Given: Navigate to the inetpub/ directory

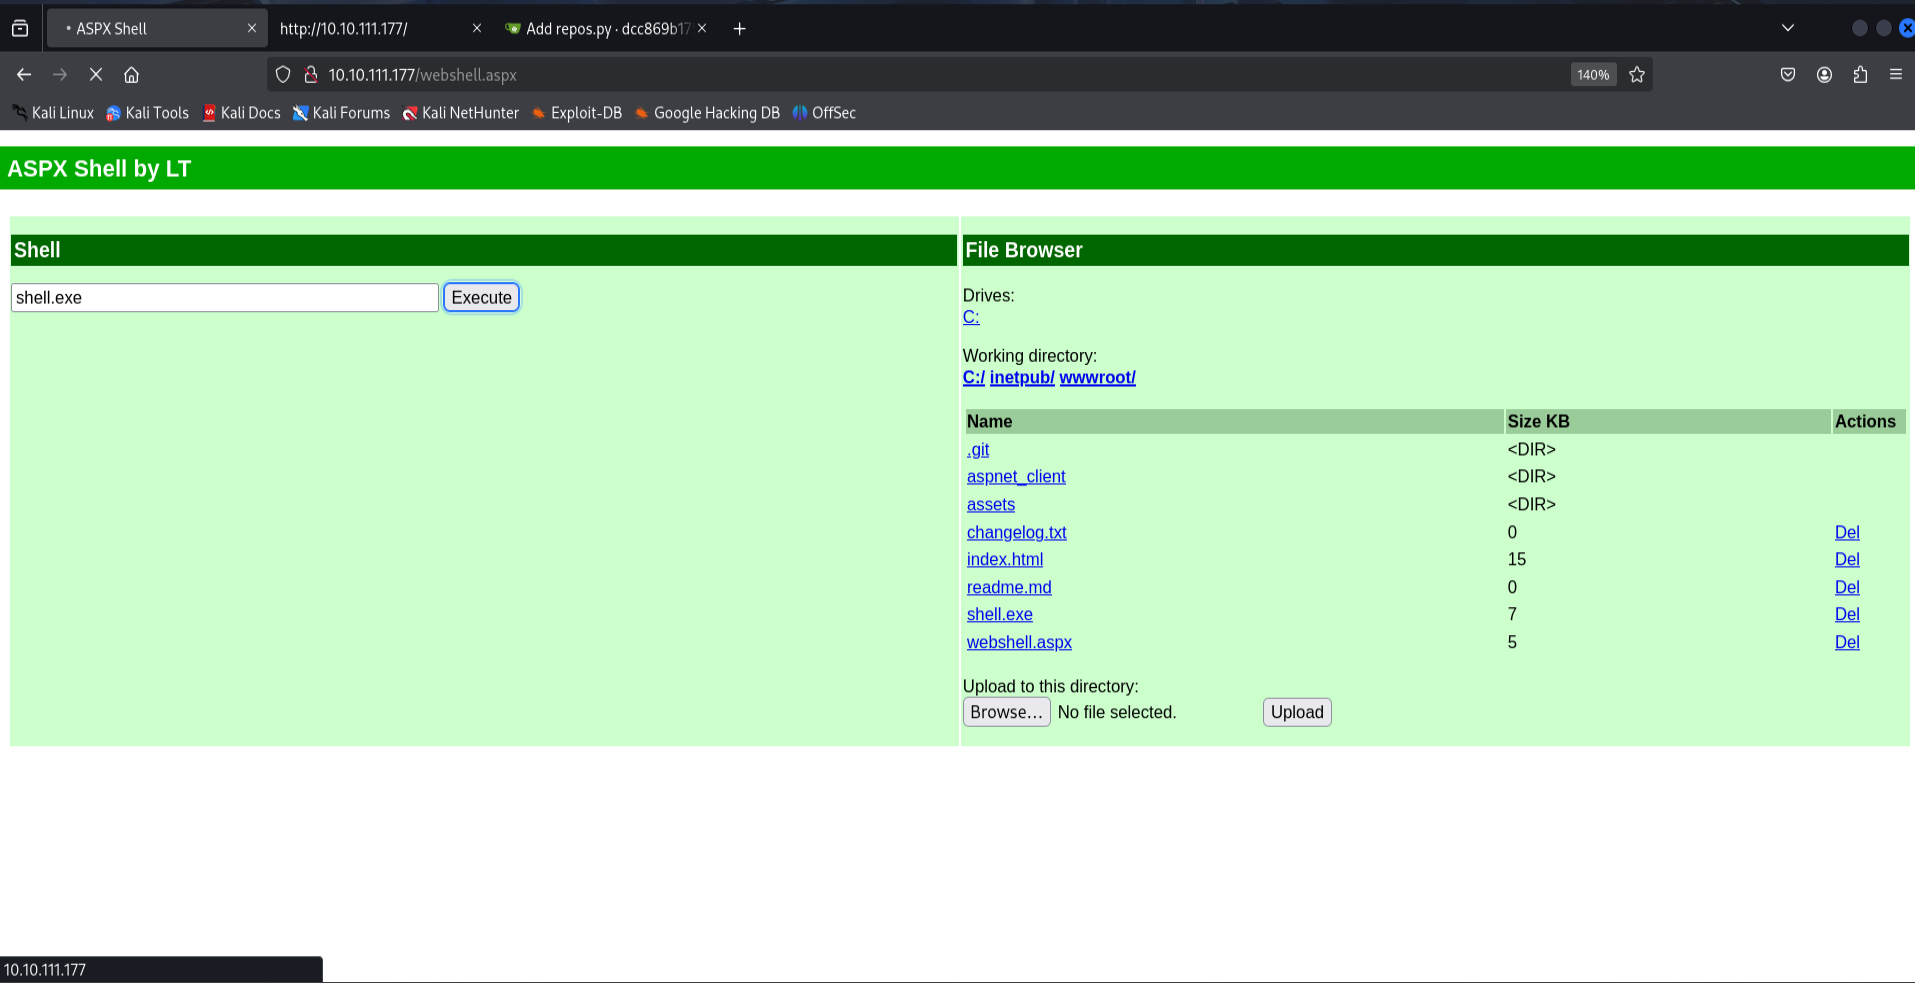Looking at the screenshot, I should tap(1022, 378).
